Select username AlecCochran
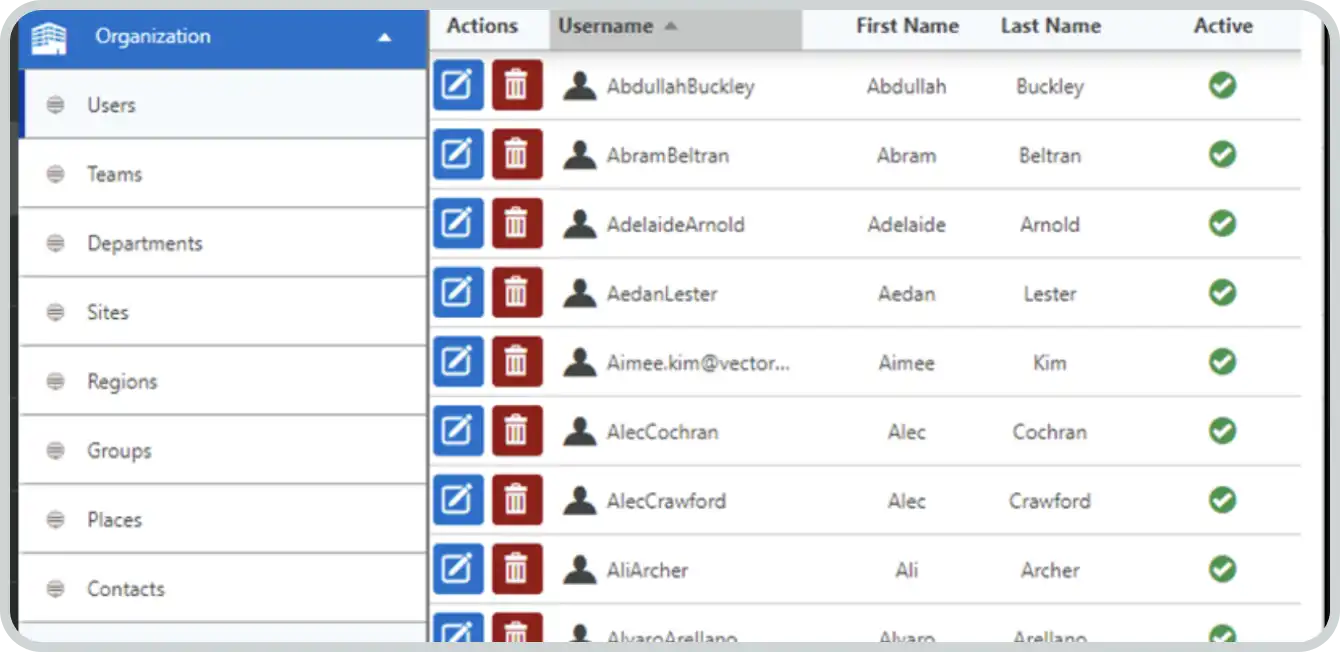Screen dimensions: 1340x652 [662, 432]
